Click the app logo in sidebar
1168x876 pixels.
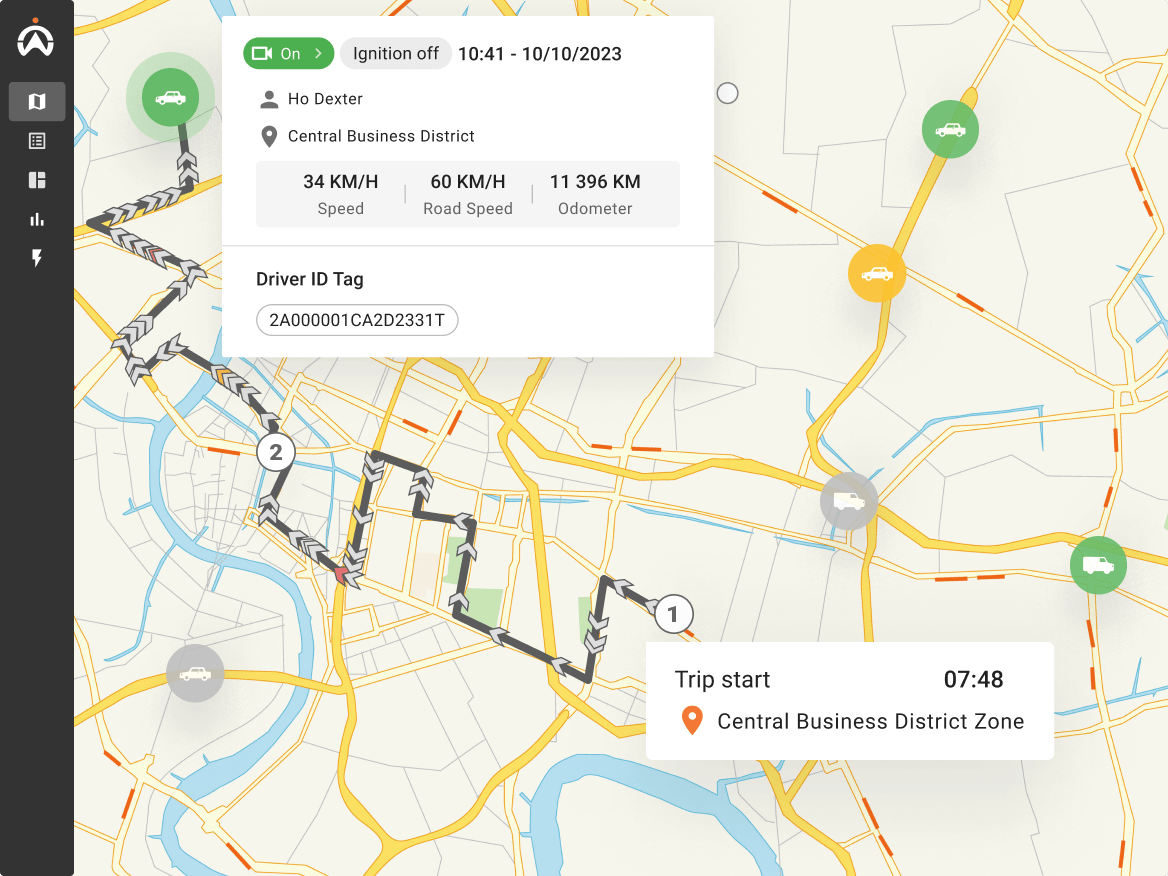[36, 39]
